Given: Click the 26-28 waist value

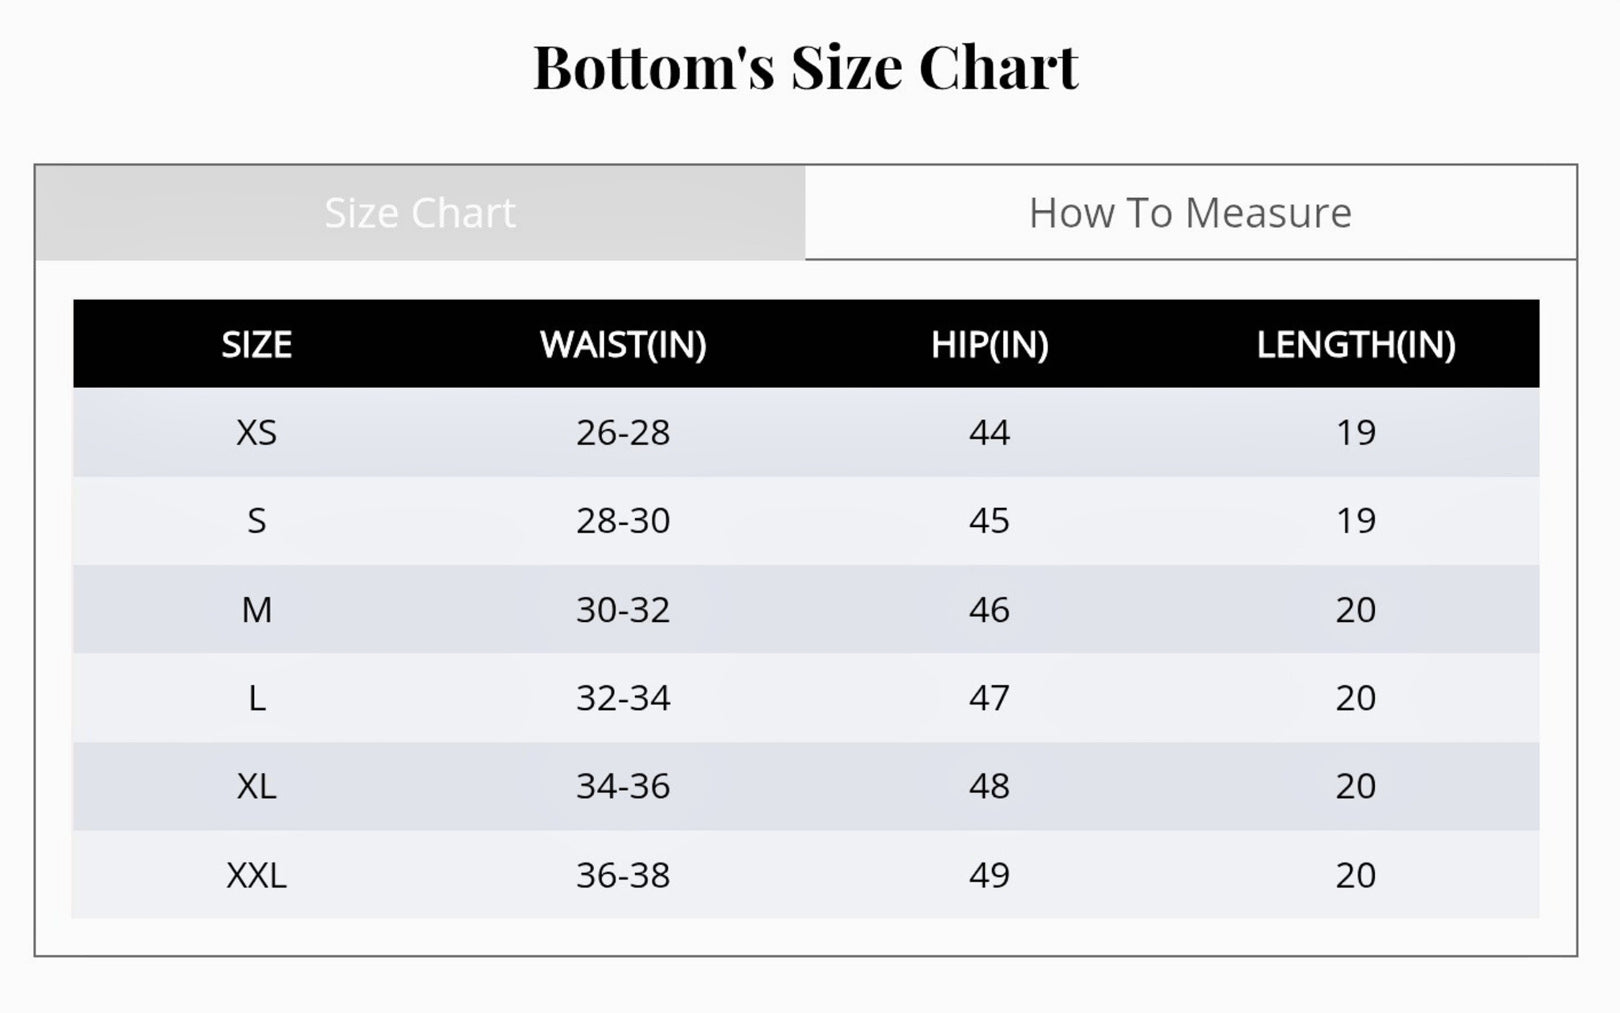Looking at the screenshot, I should point(623,433).
